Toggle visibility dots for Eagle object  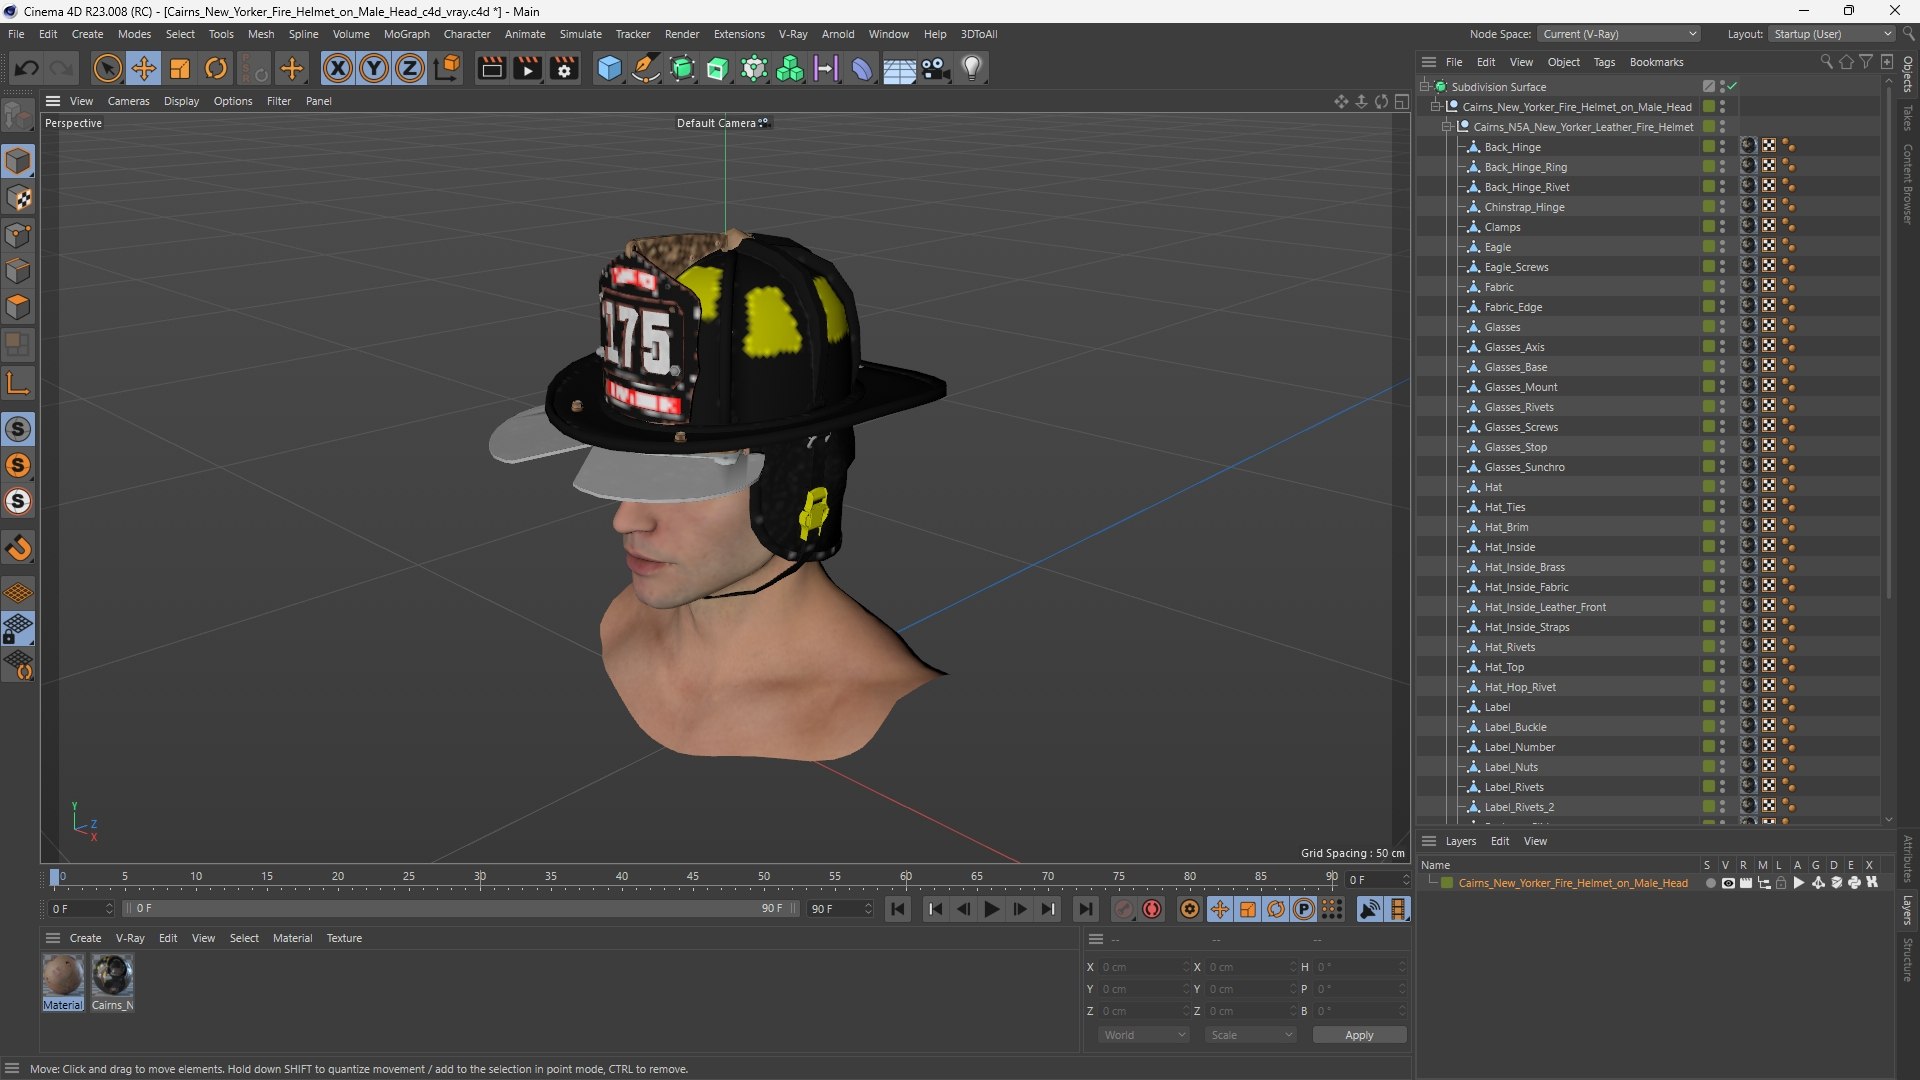[1722, 247]
